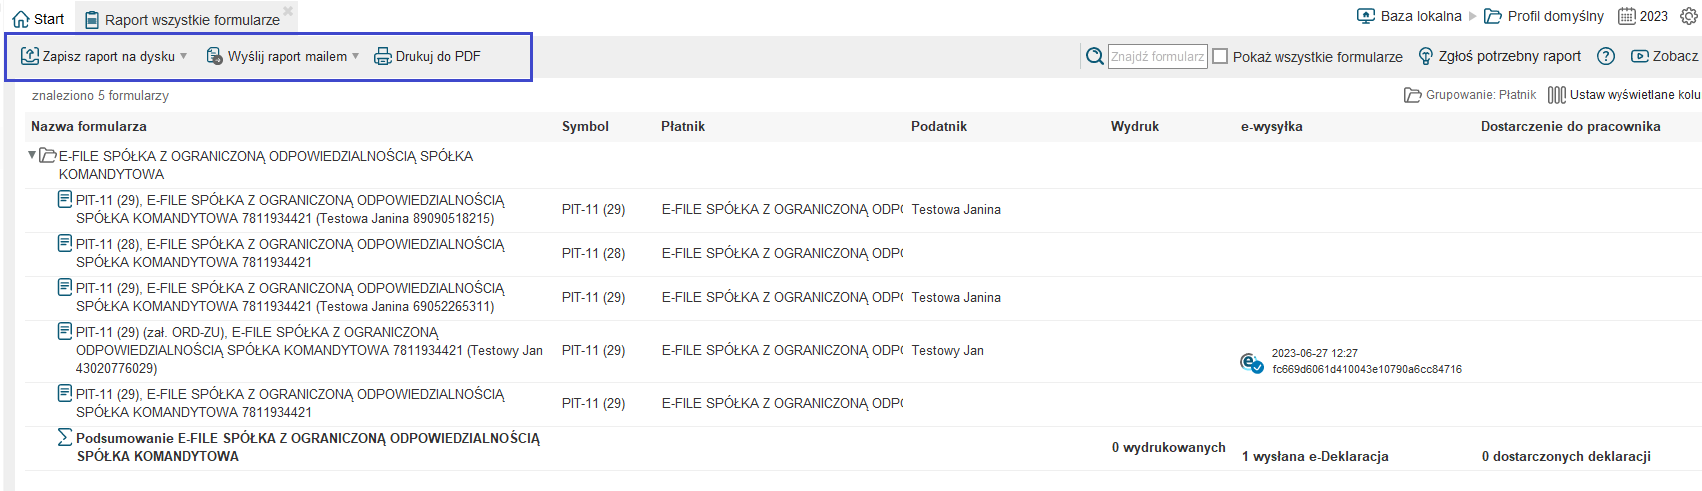Click the magnifier search icon
This screenshot has width=1702, height=491.
1095,57
